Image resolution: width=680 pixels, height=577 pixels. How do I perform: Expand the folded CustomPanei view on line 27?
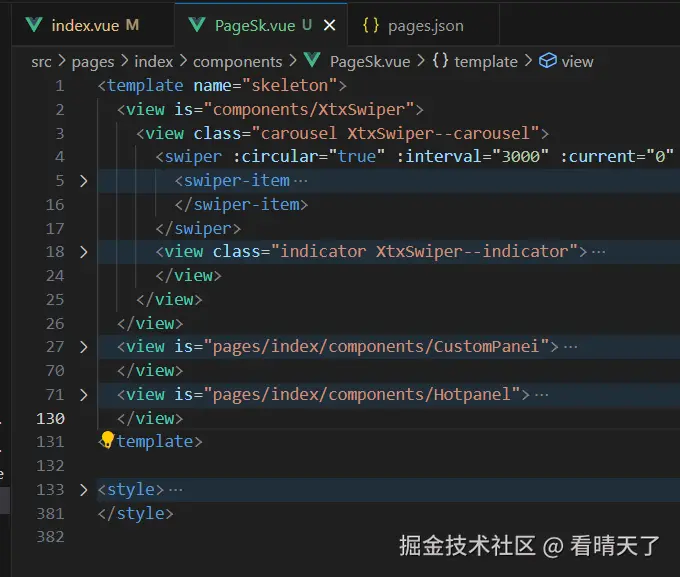[x=84, y=347]
